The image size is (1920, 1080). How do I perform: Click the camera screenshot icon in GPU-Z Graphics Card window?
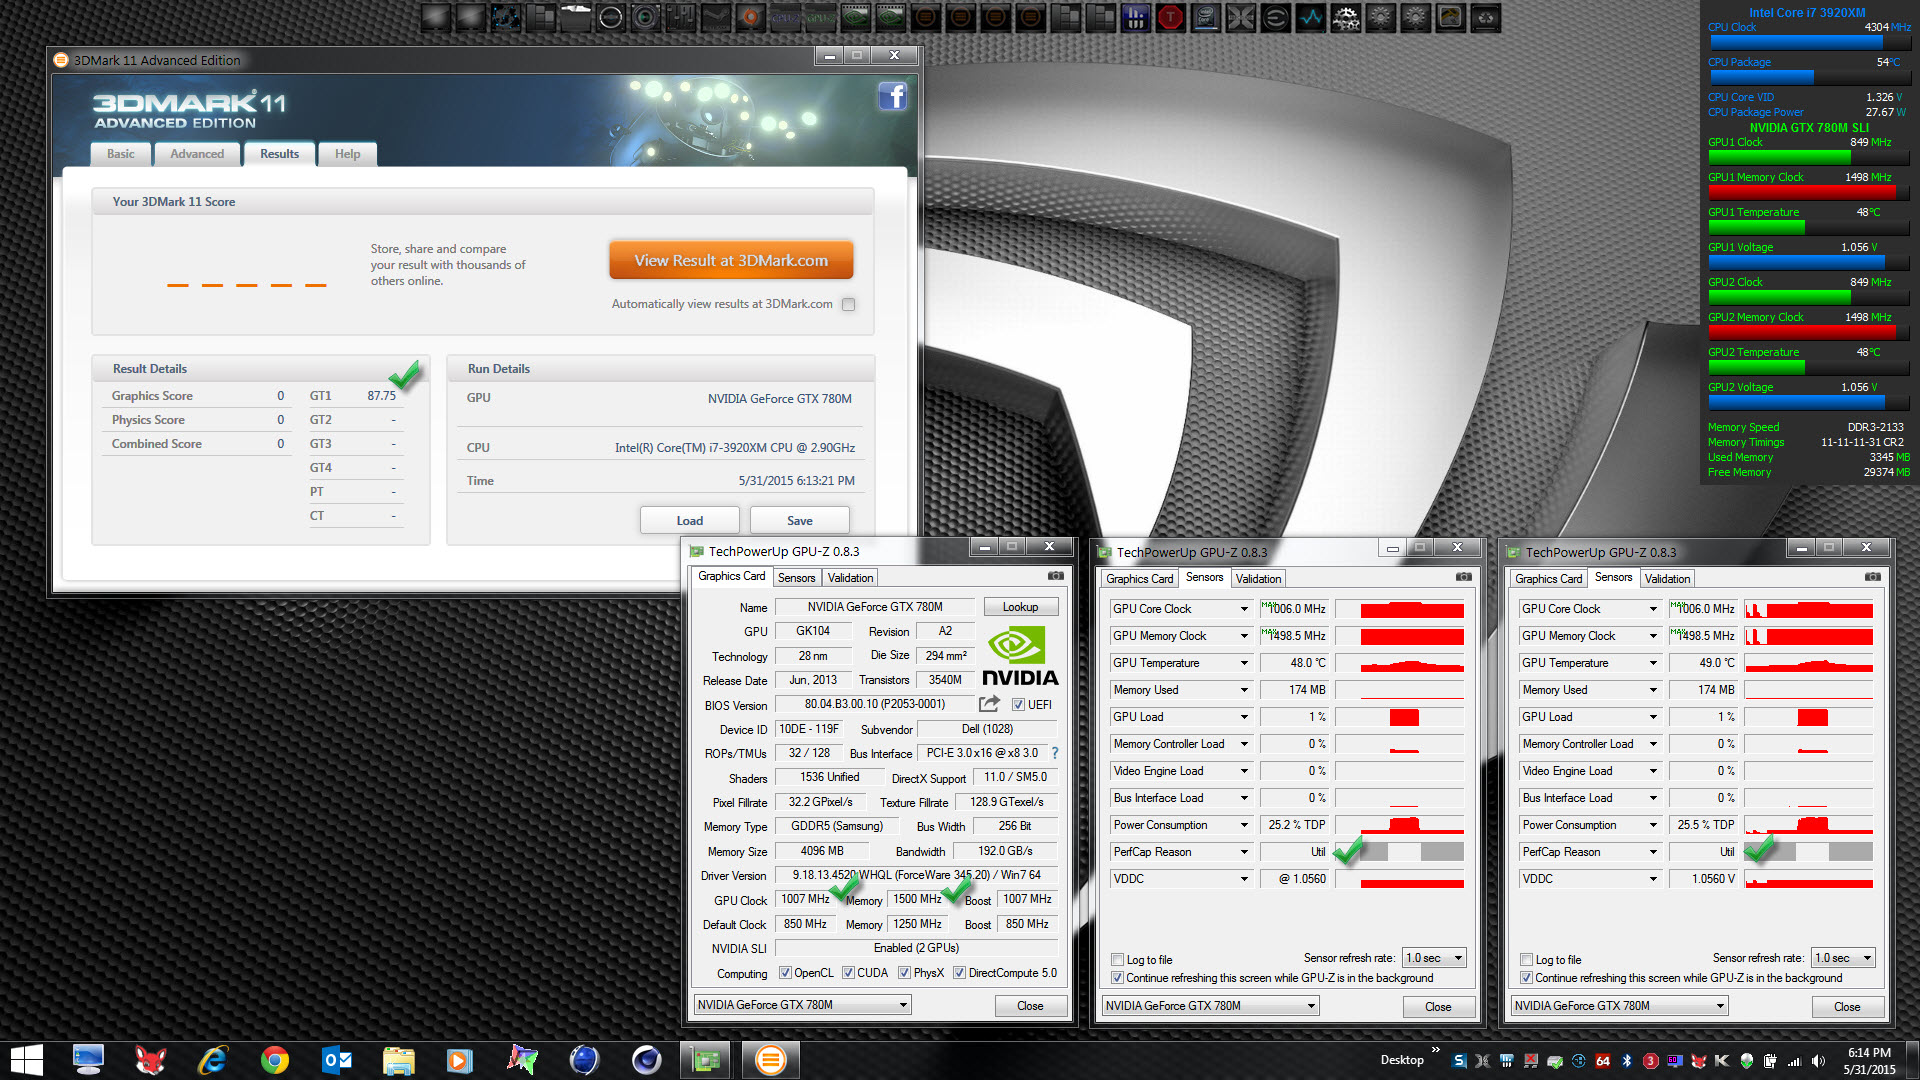(x=1055, y=576)
